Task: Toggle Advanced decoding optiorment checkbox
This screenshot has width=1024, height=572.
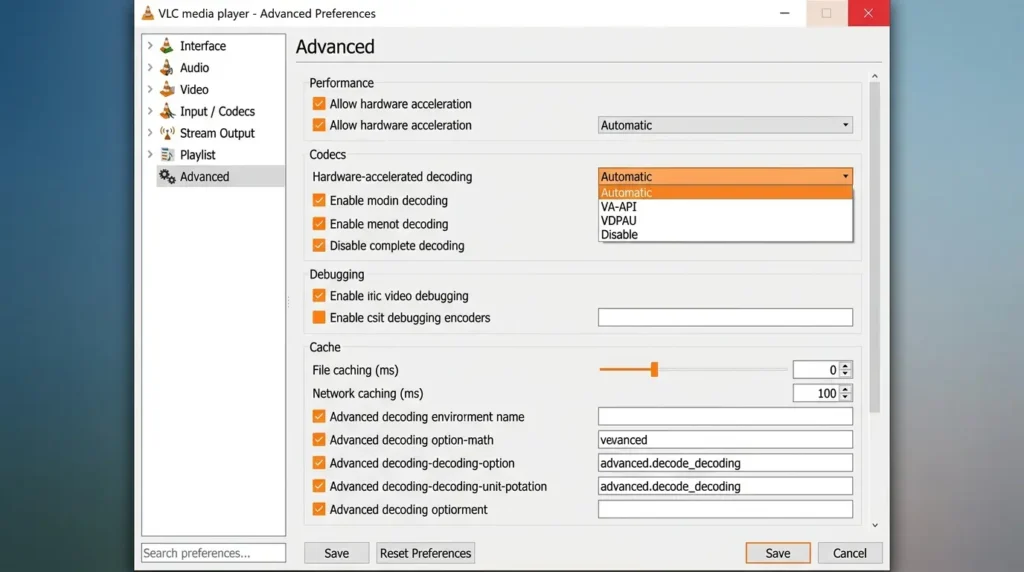Action: click(319, 509)
